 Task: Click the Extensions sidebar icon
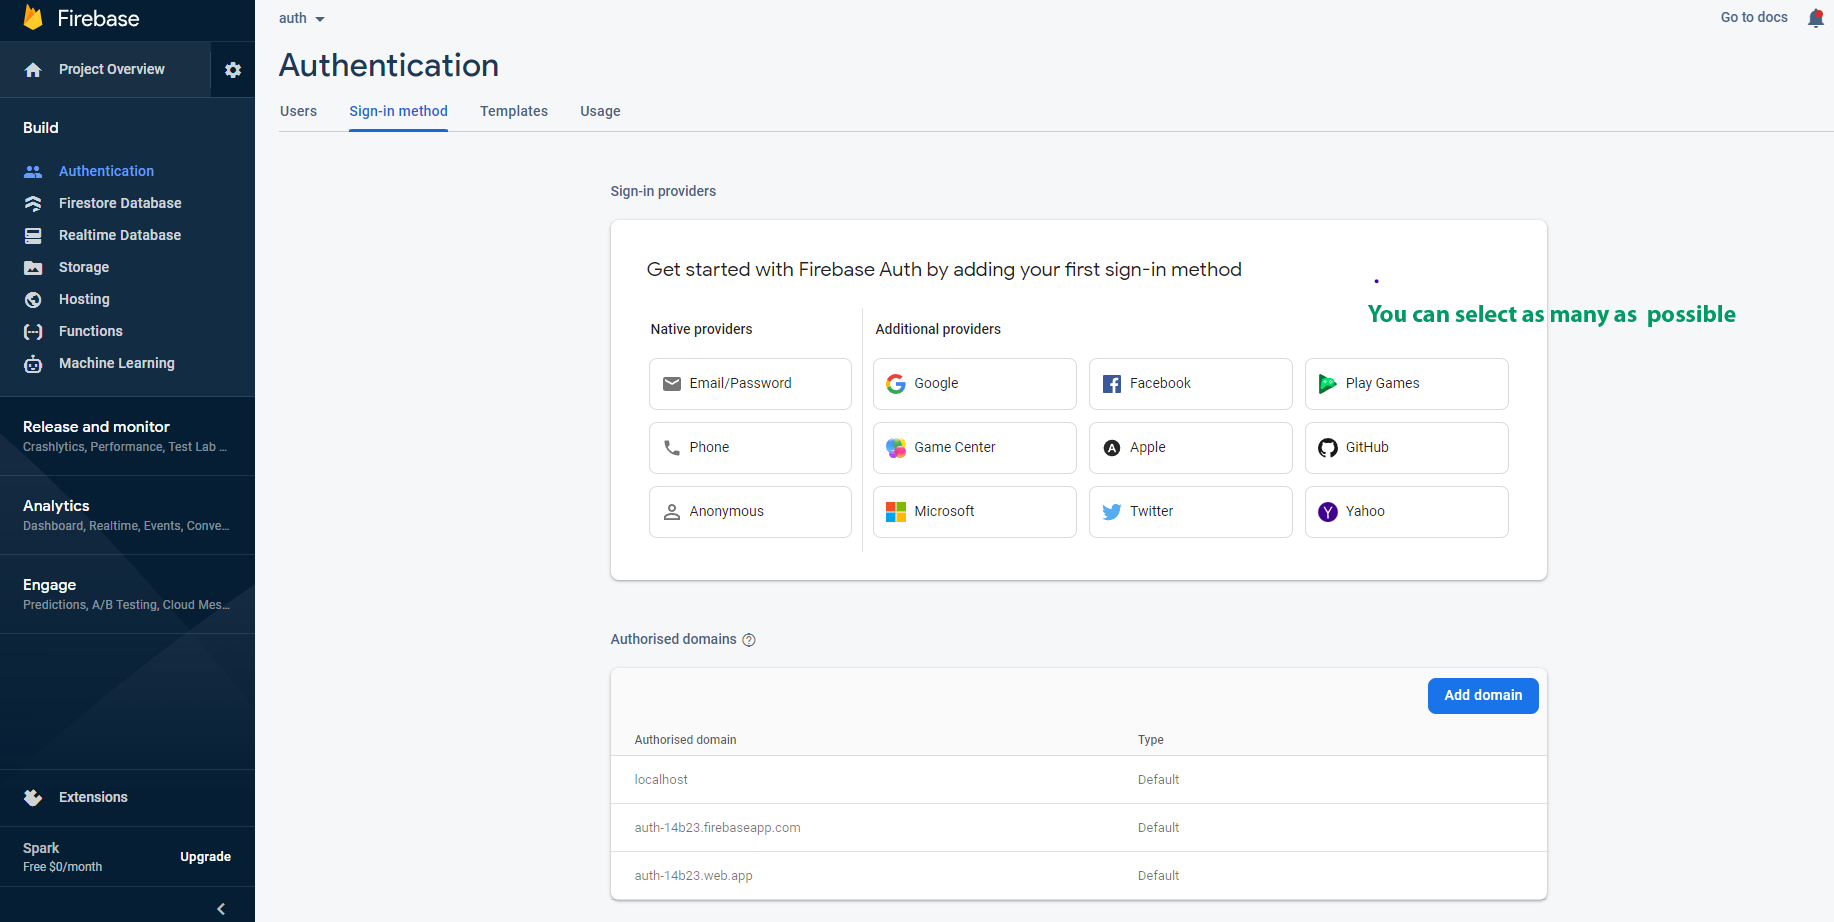(x=33, y=797)
